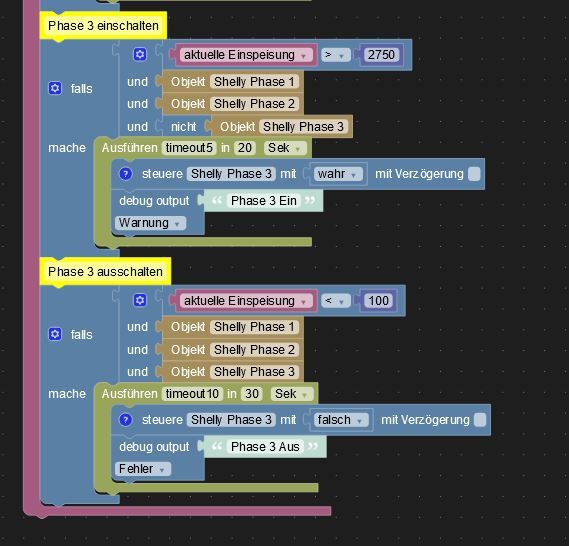Enable mit Verzögerung on the falsch control block
The height and width of the screenshot is (546, 569).
coord(480,420)
